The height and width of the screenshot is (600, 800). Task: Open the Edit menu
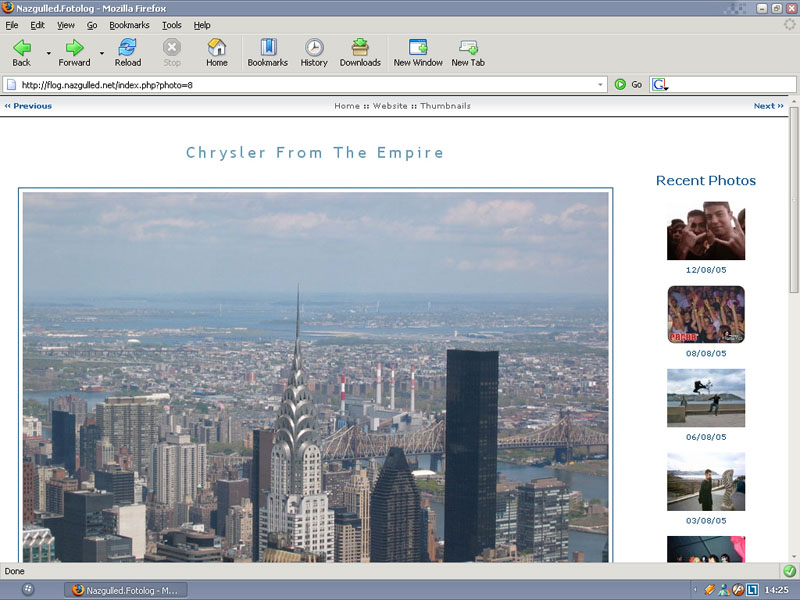click(x=37, y=25)
